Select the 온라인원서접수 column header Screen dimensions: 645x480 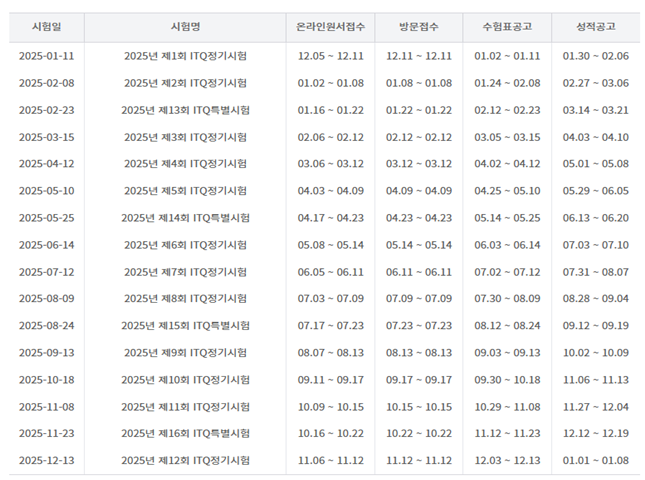(330, 27)
